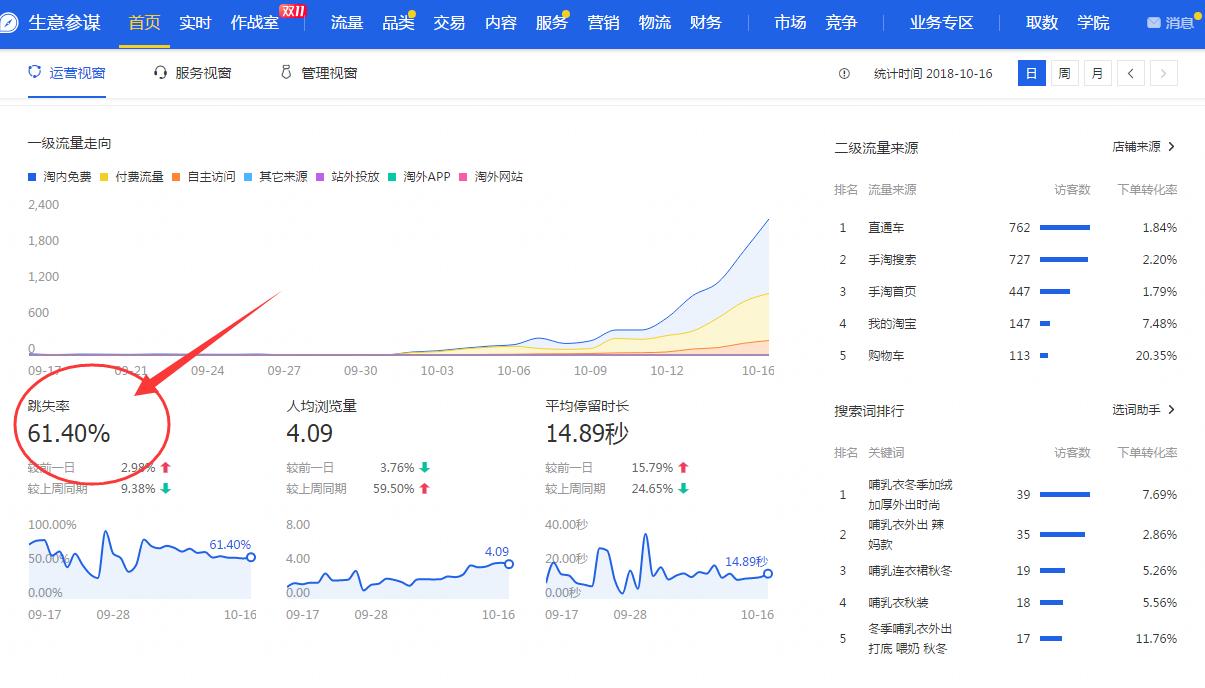
Task: Open the info tooltip icon near 统计时间
Action: pyautogui.click(x=845, y=73)
